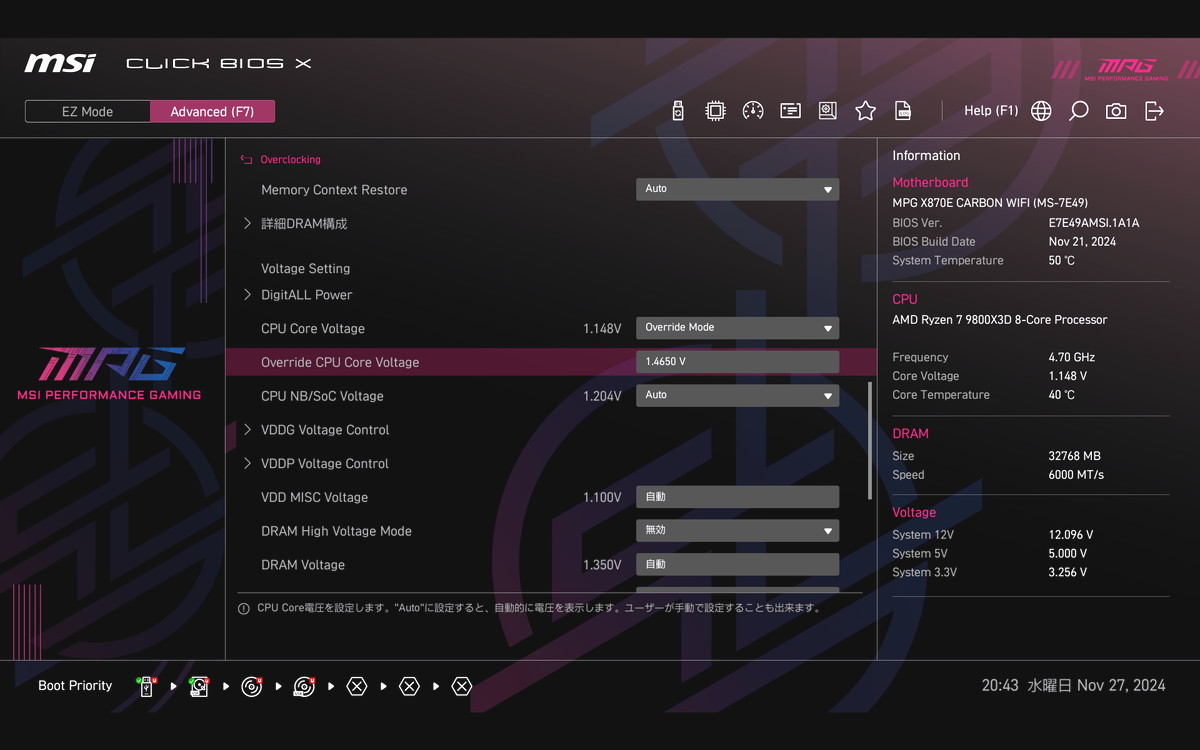Click 1.100V reading beside VDD MISC

click(x=602, y=497)
